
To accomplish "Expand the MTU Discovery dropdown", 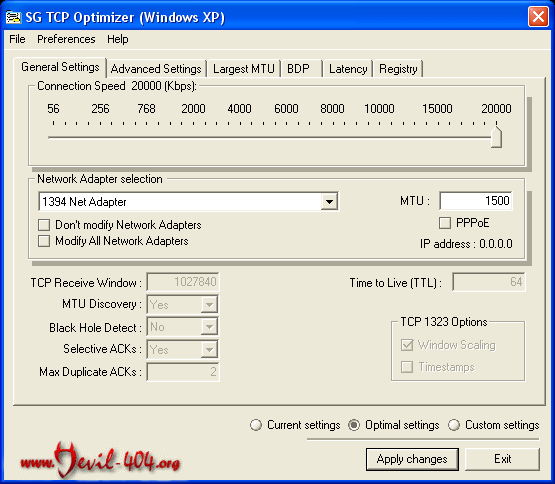I will point(209,304).
